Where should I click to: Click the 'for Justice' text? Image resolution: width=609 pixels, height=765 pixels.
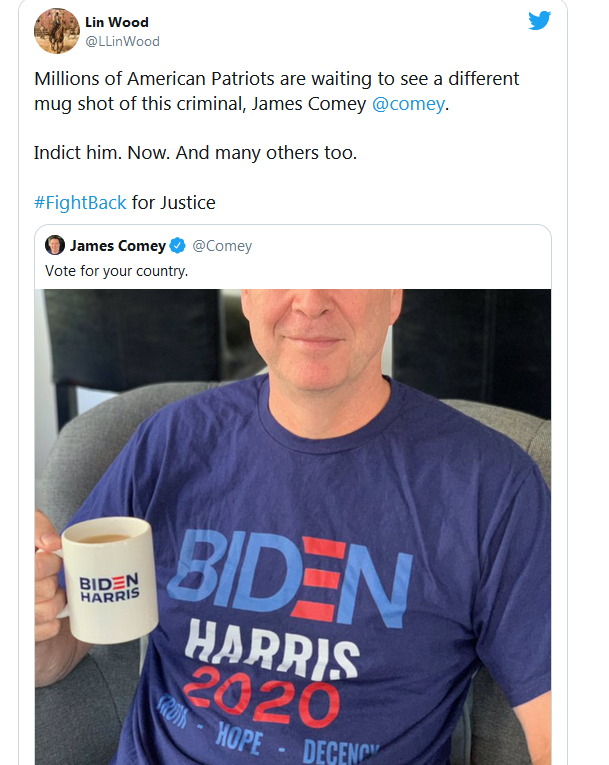point(174,202)
